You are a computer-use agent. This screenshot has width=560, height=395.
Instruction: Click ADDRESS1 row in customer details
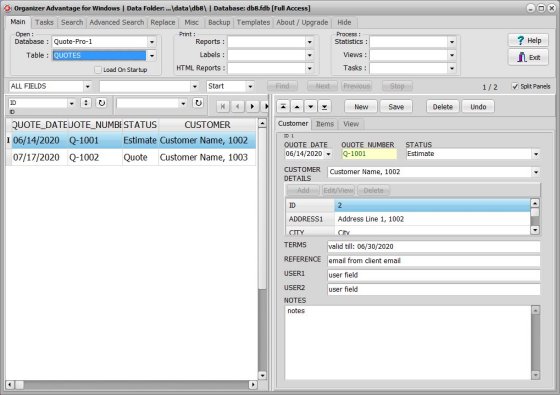point(409,219)
